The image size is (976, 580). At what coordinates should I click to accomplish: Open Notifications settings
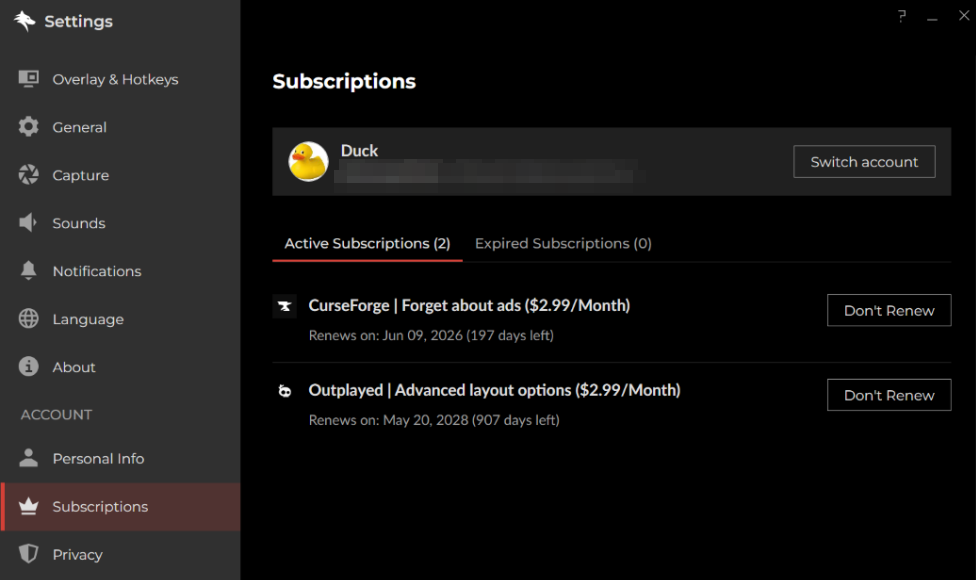coord(120,271)
